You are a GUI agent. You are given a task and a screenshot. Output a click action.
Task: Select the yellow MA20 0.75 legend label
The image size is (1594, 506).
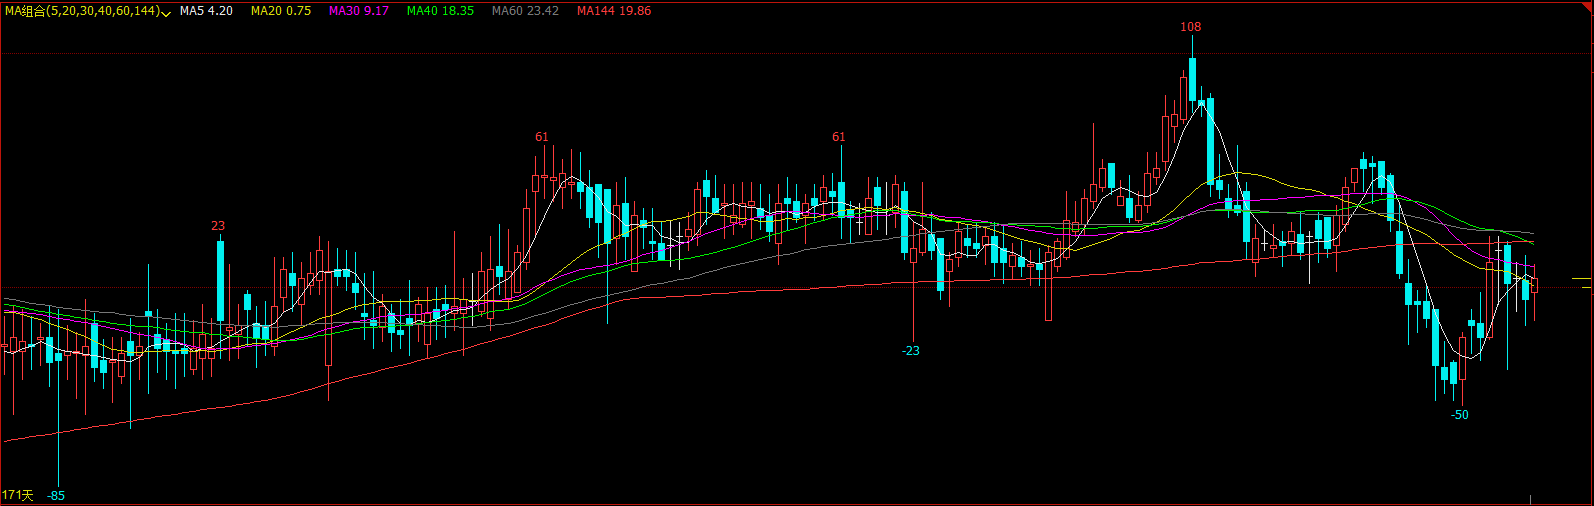pyautogui.click(x=280, y=11)
